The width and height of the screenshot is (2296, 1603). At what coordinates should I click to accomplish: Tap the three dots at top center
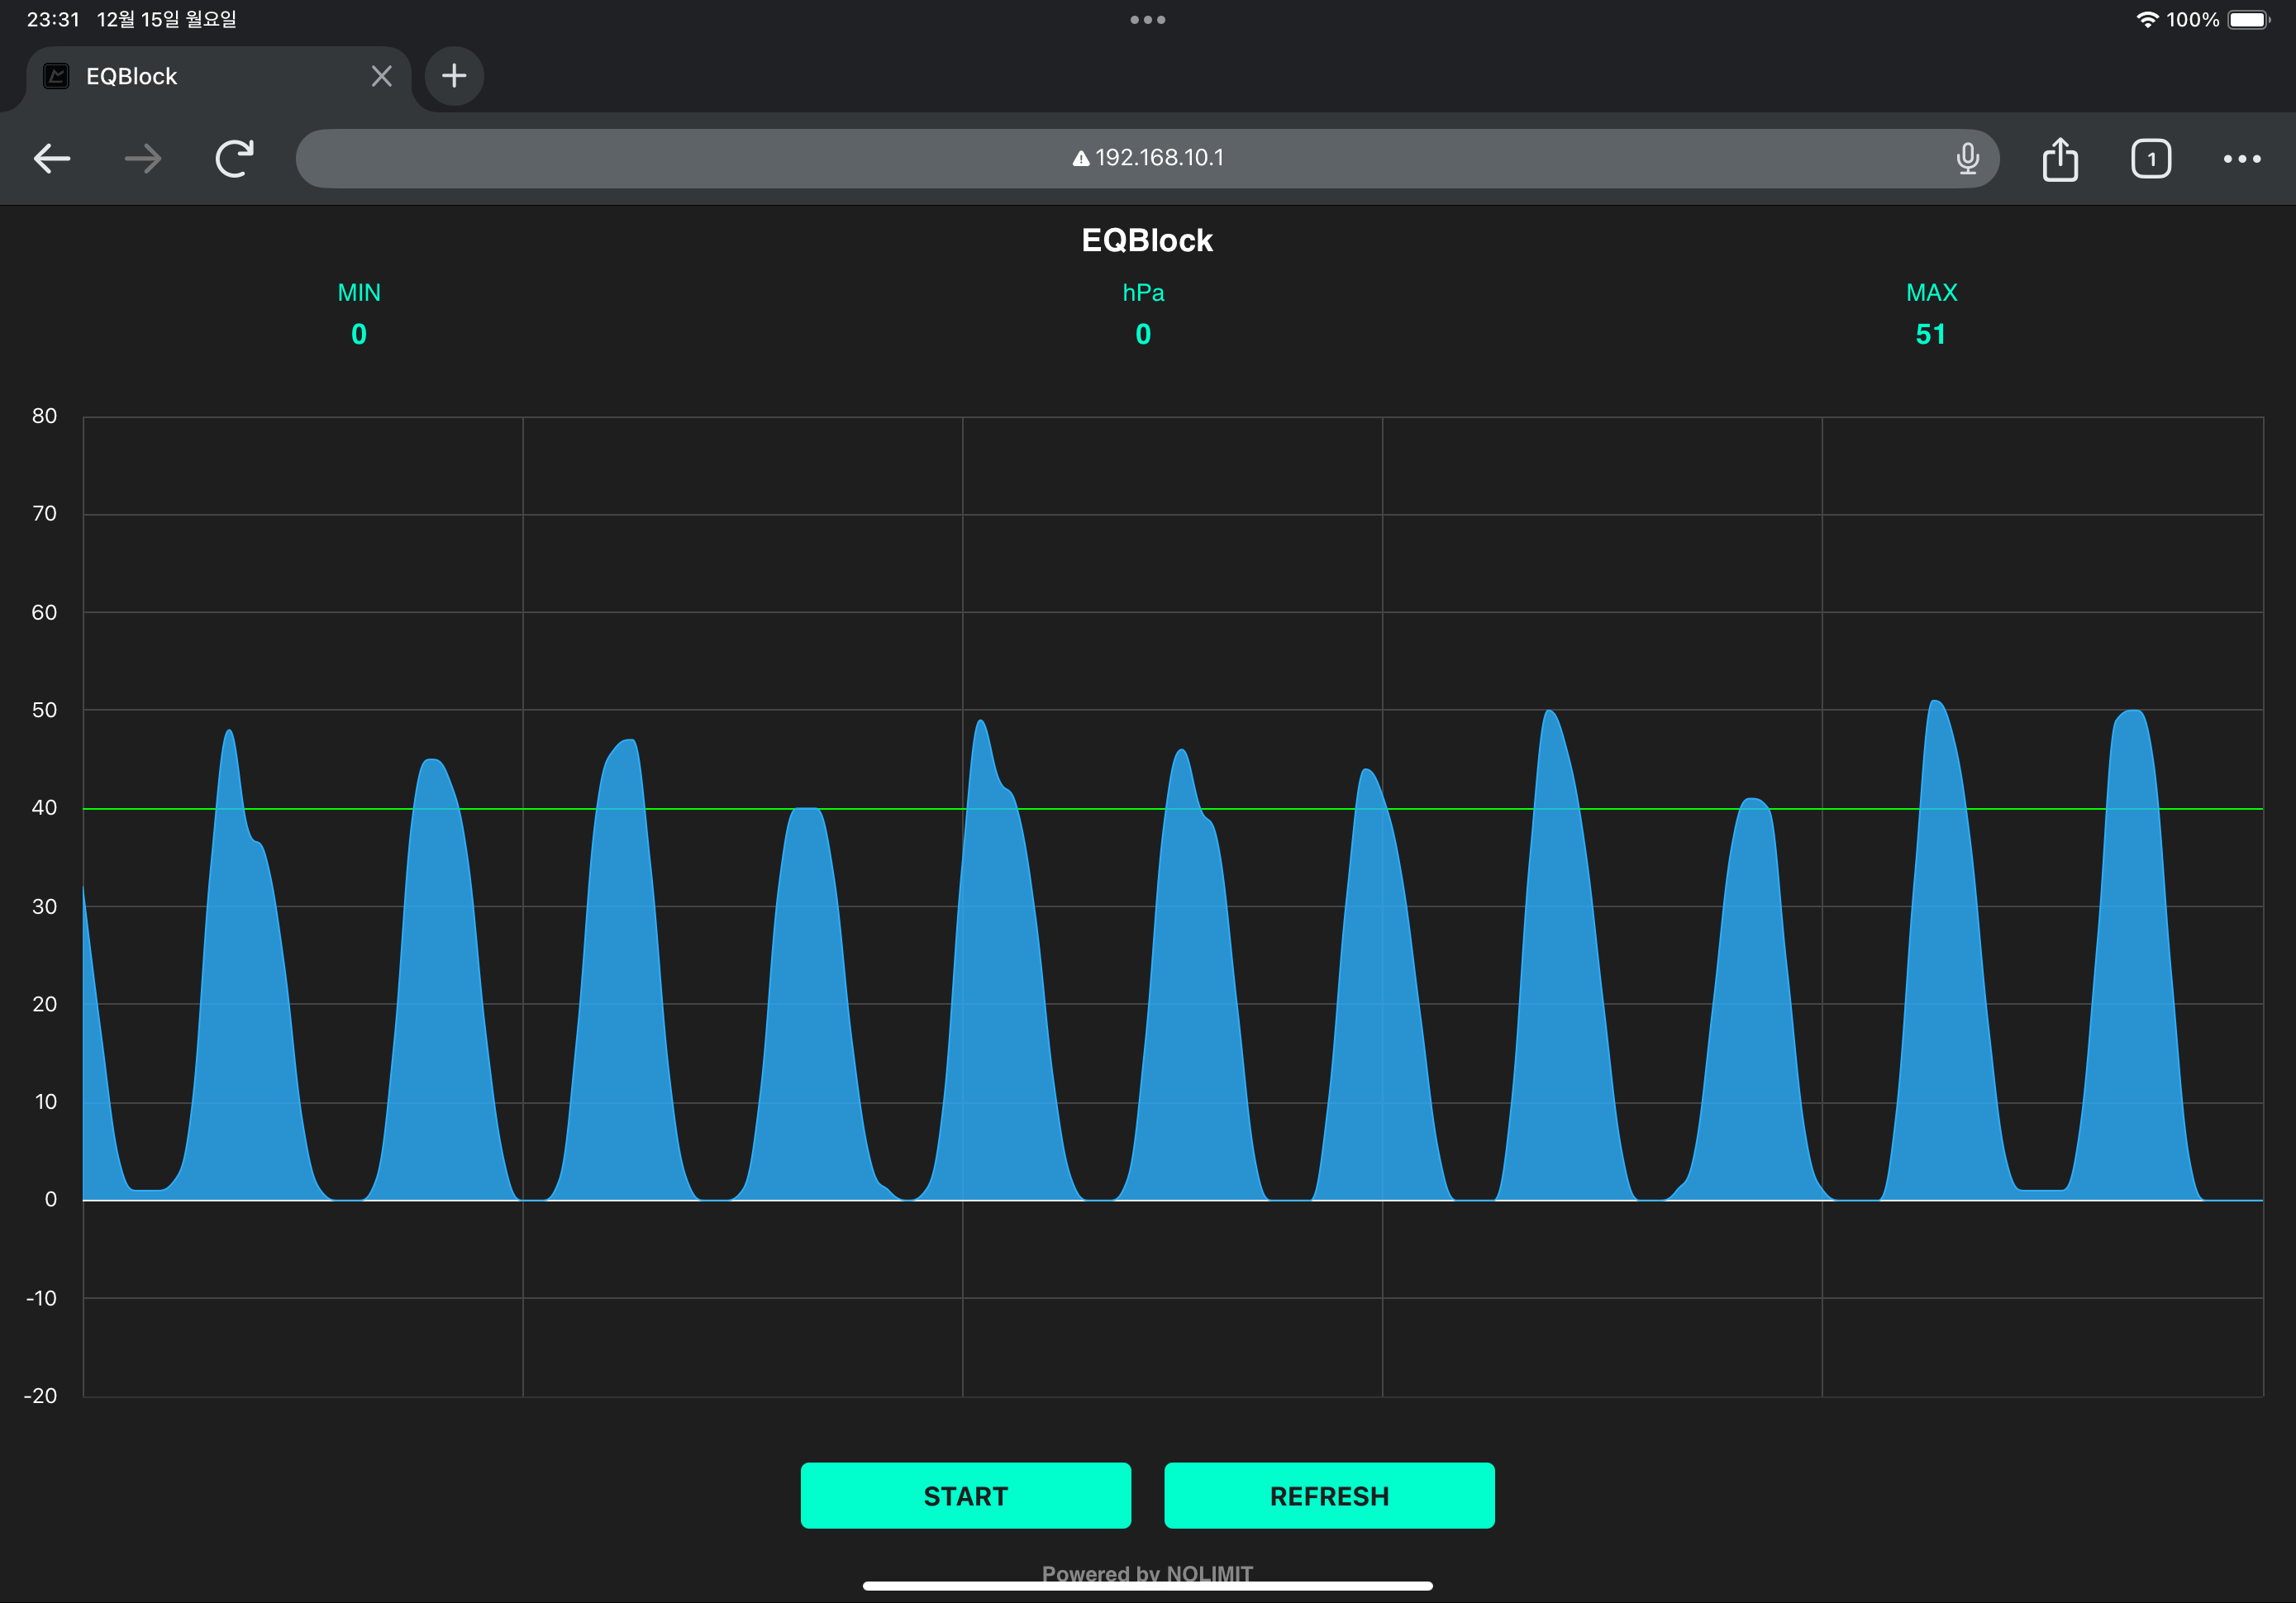click(1147, 20)
